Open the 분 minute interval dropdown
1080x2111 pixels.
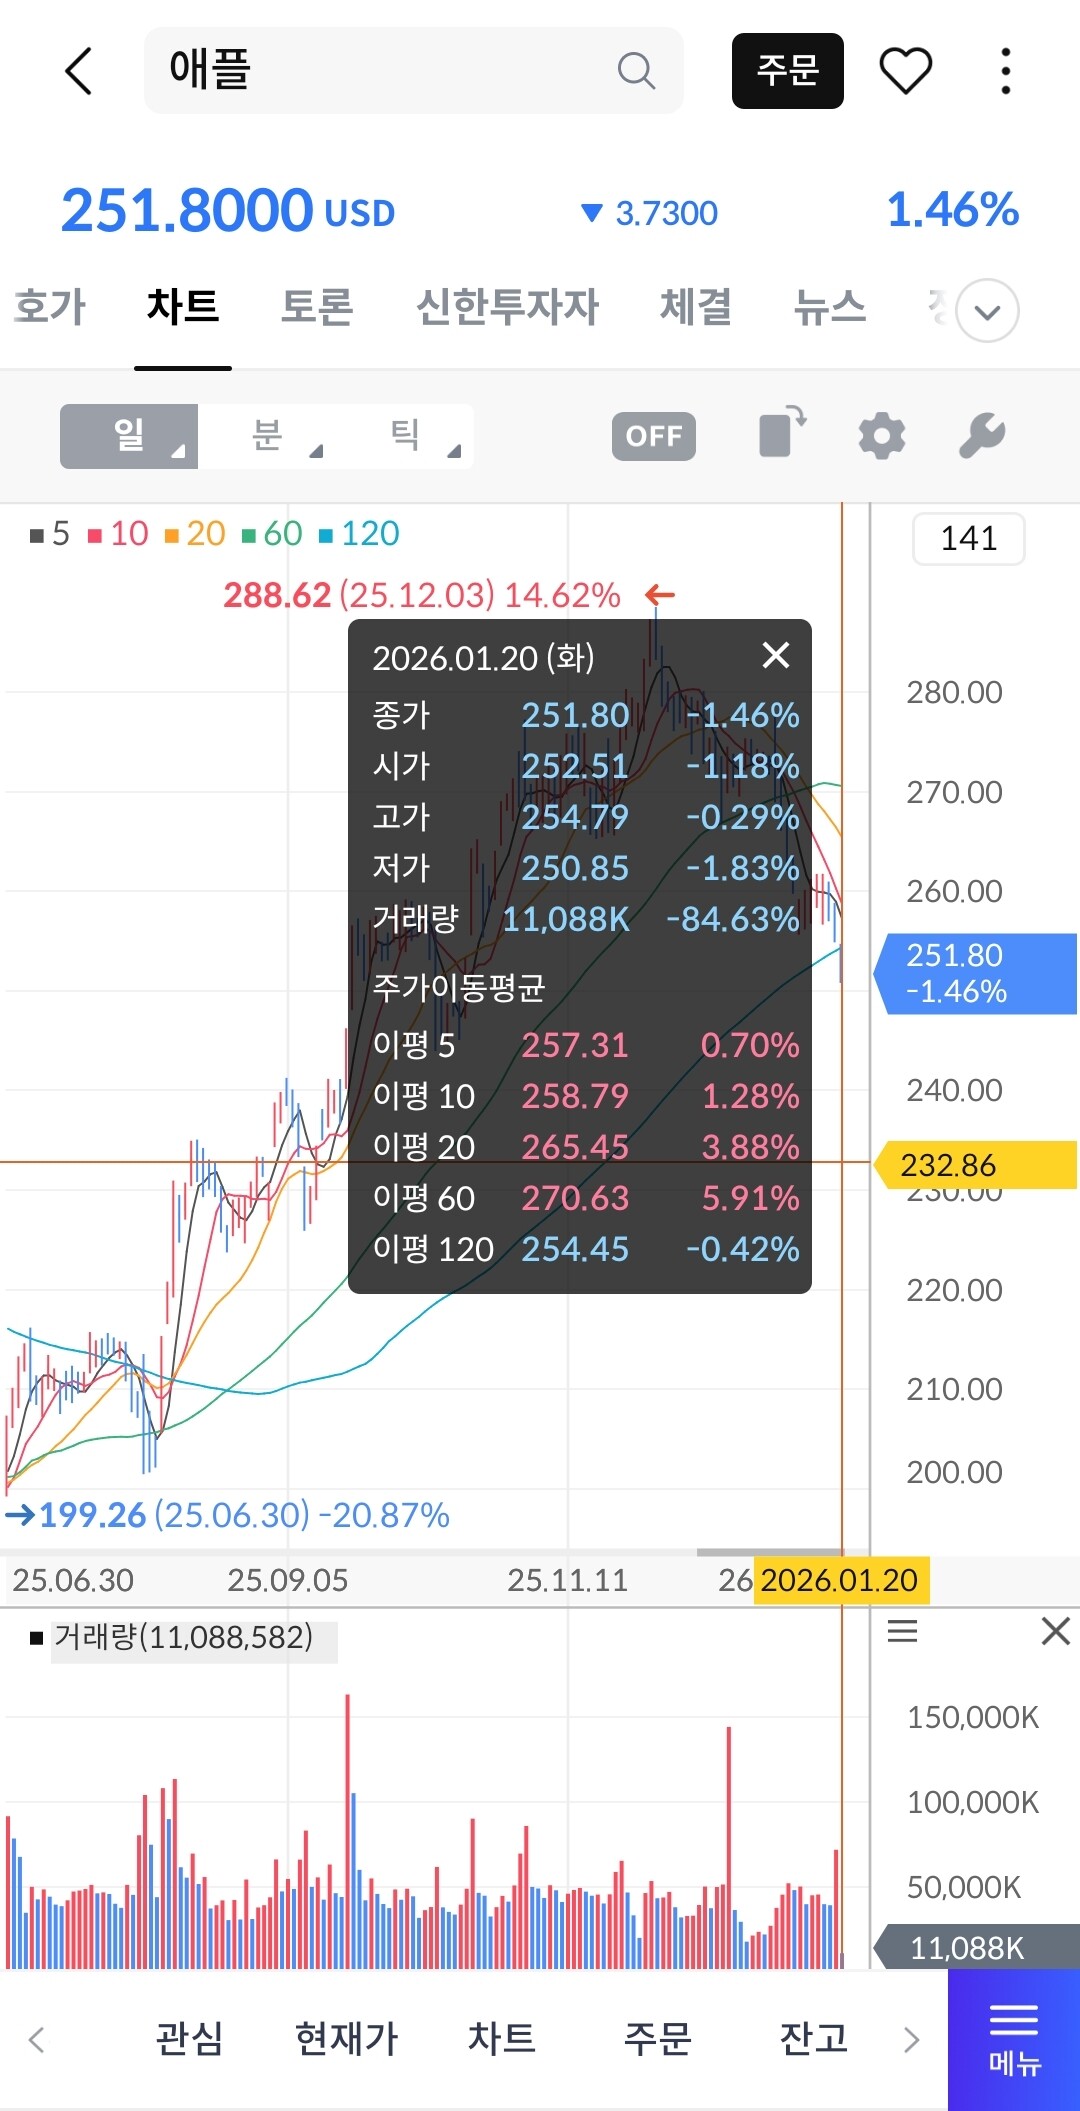[x=267, y=436]
